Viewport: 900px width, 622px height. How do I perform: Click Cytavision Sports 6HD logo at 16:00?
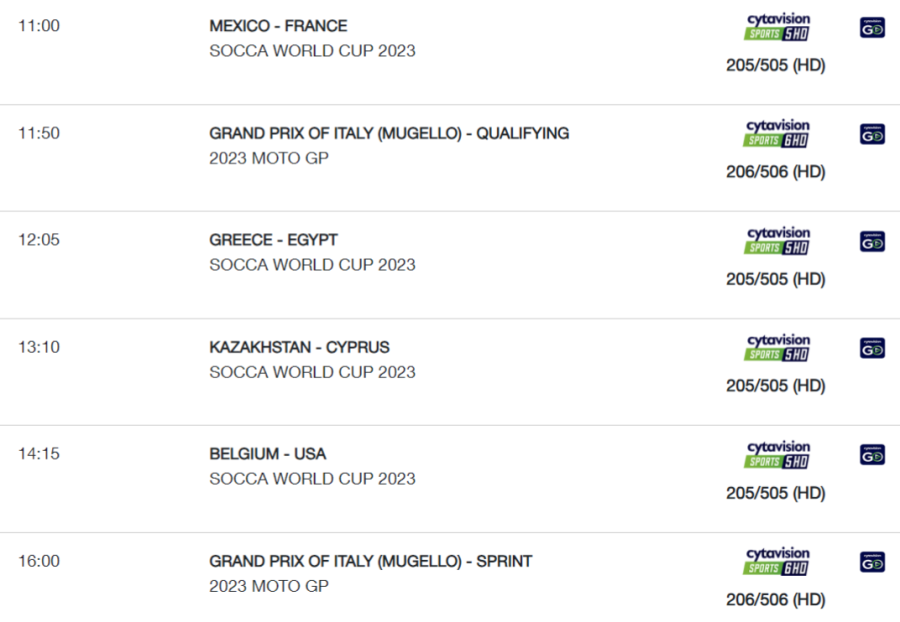pos(777,561)
